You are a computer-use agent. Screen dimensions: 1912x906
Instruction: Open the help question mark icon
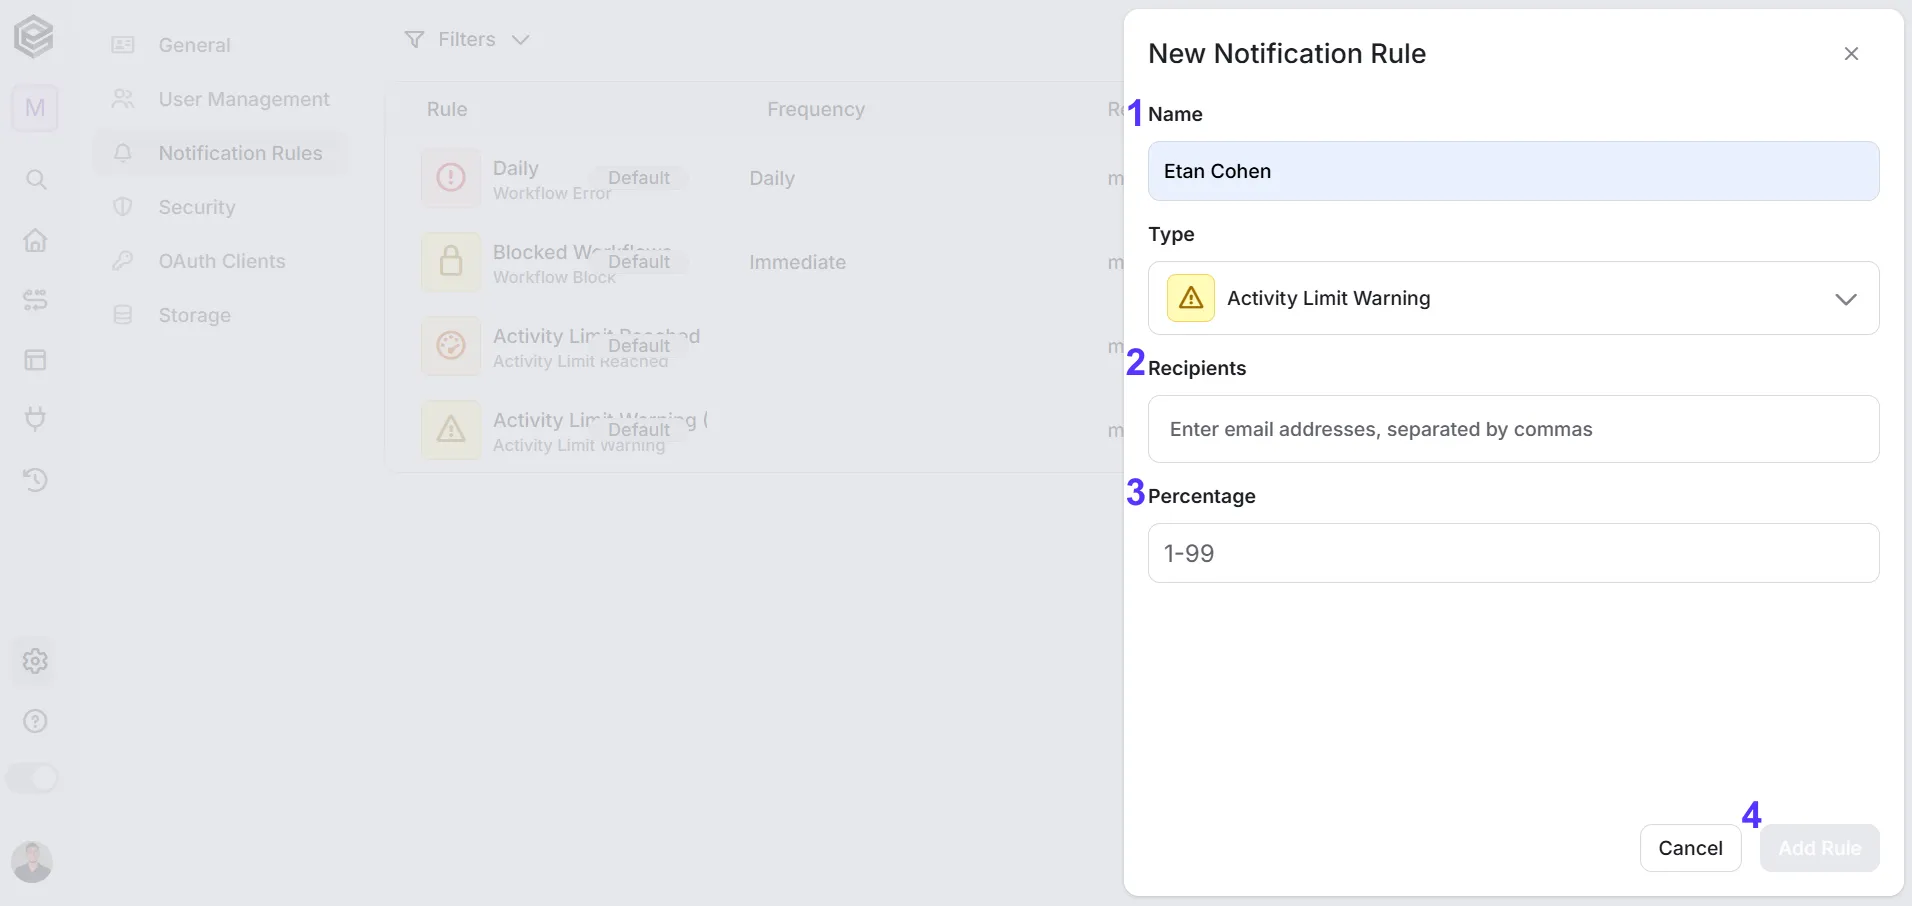click(x=35, y=721)
